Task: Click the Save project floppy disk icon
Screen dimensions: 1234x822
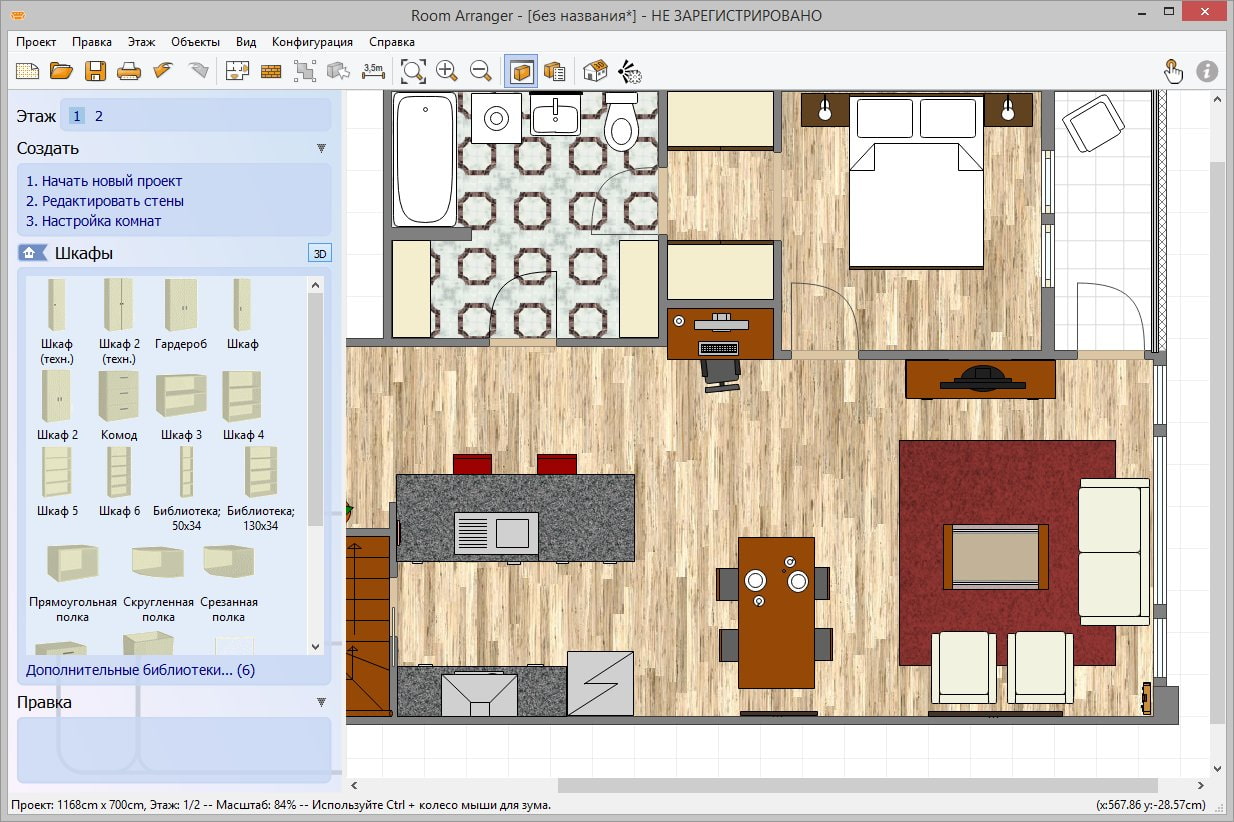Action: tap(95, 71)
